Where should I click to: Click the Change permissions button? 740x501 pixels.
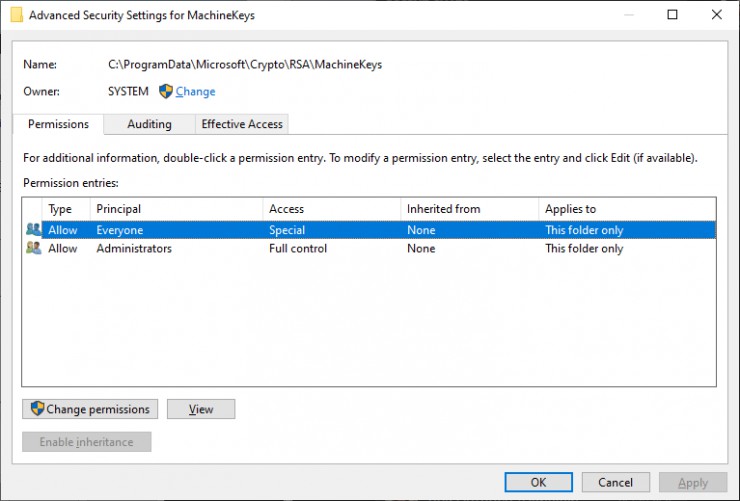90,409
